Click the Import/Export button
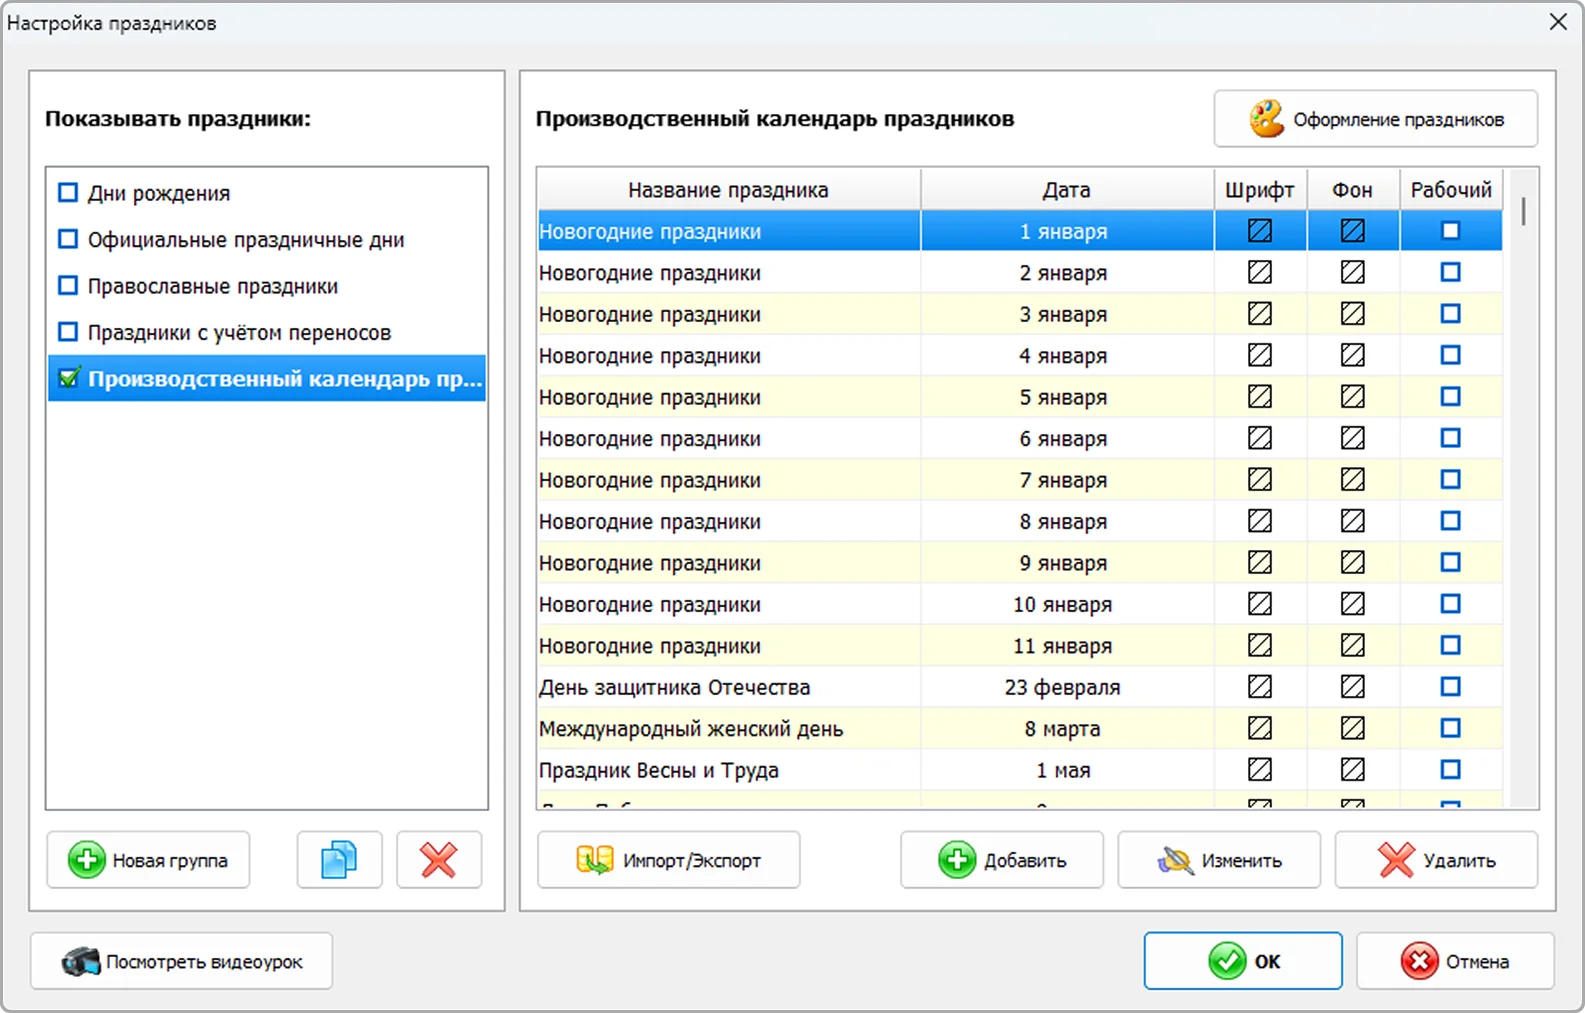The image size is (1585, 1013). (x=668, y=860)
